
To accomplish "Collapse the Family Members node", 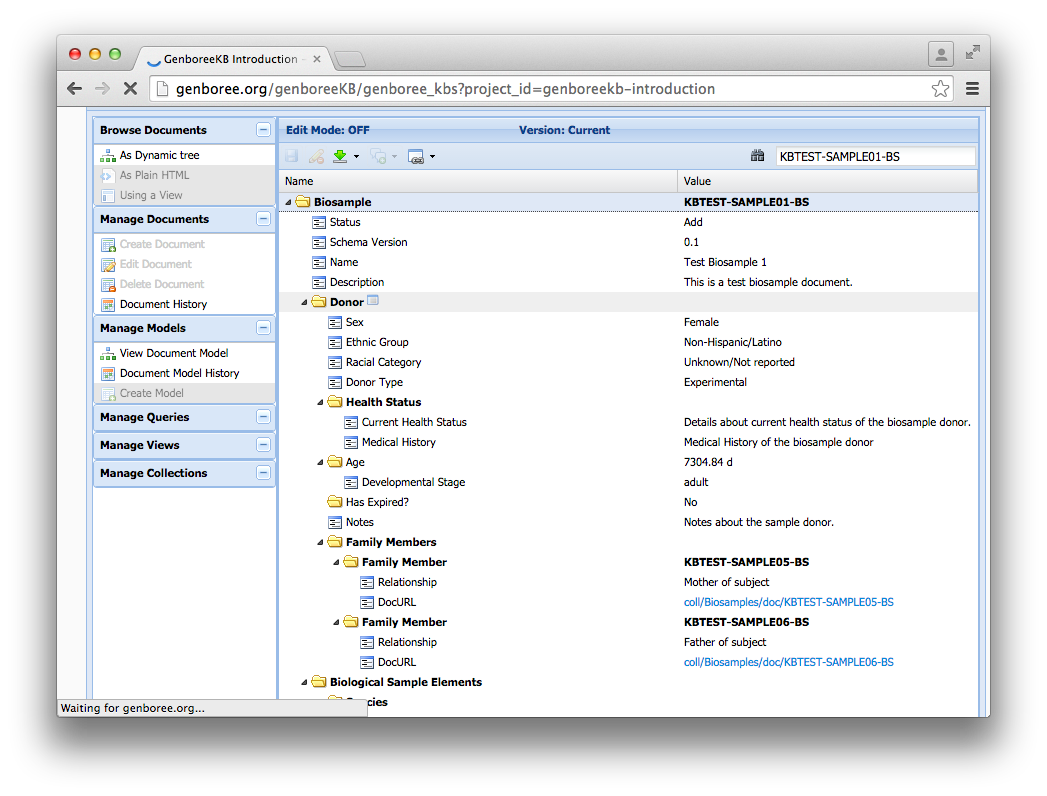I will point(321,542).
